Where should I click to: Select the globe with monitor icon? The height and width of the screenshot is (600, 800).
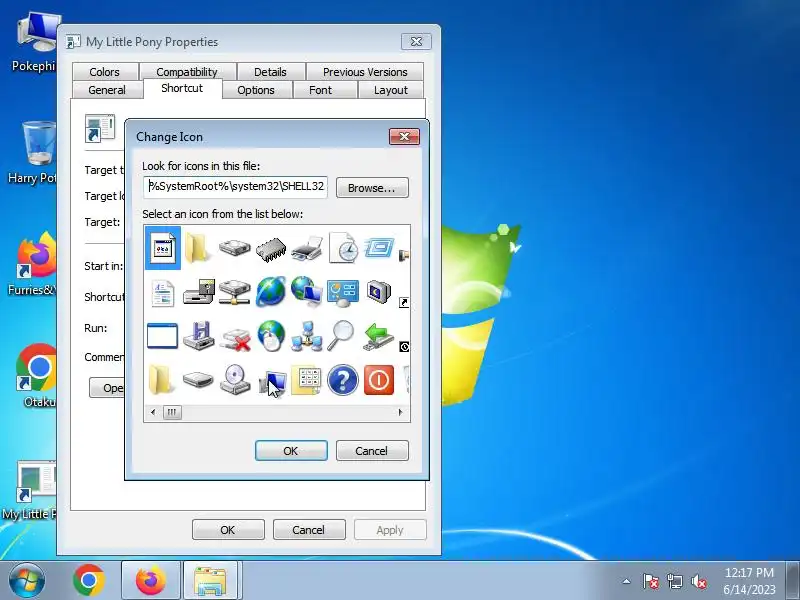tap(307, 292)
